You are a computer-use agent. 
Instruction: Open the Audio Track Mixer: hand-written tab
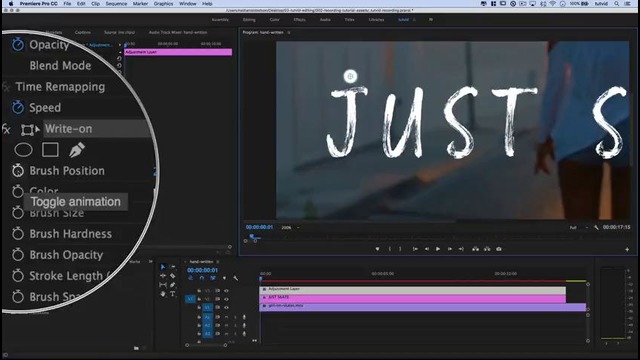point(178,32)
